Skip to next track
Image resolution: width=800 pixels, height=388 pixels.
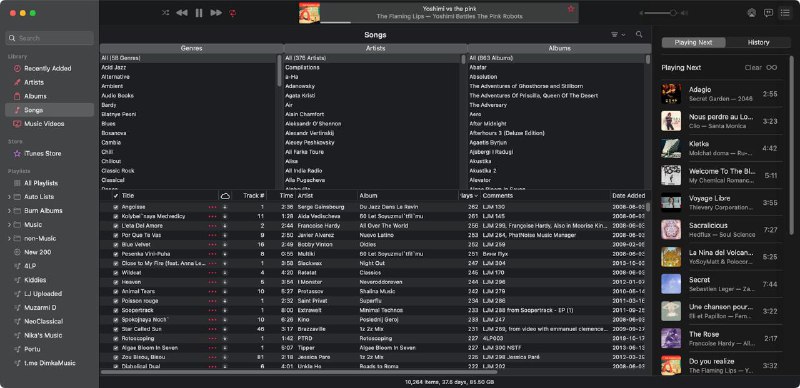[216, 13]
